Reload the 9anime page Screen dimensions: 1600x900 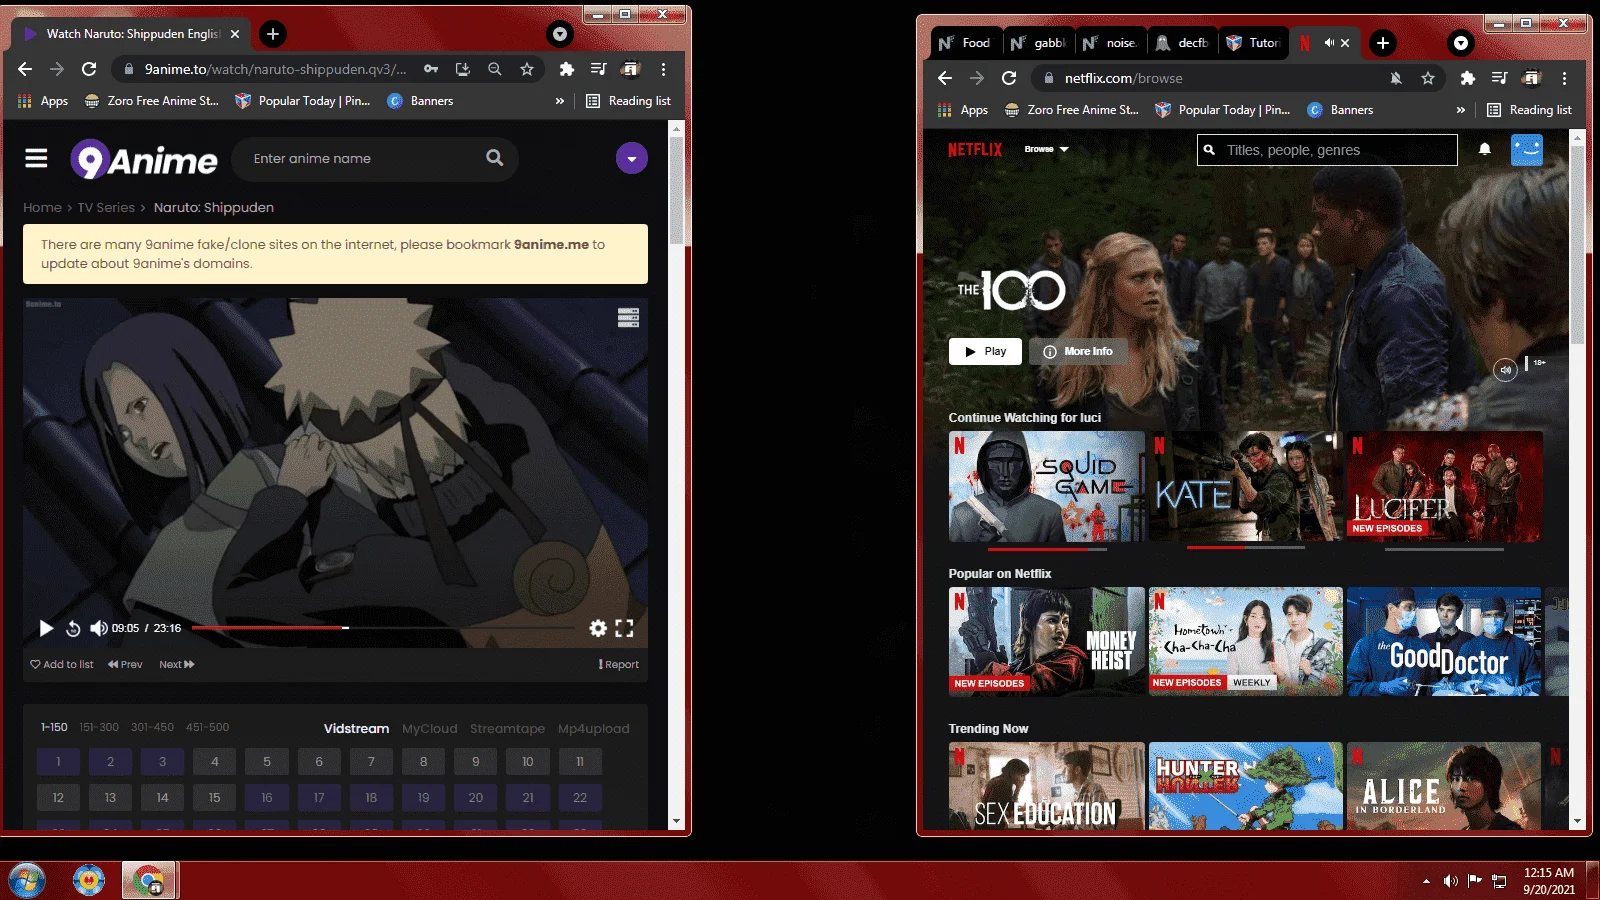pos(89,69)
